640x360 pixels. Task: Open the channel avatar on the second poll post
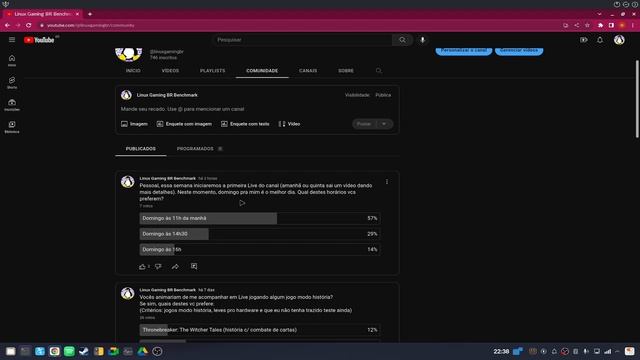[x=127, y=293]
